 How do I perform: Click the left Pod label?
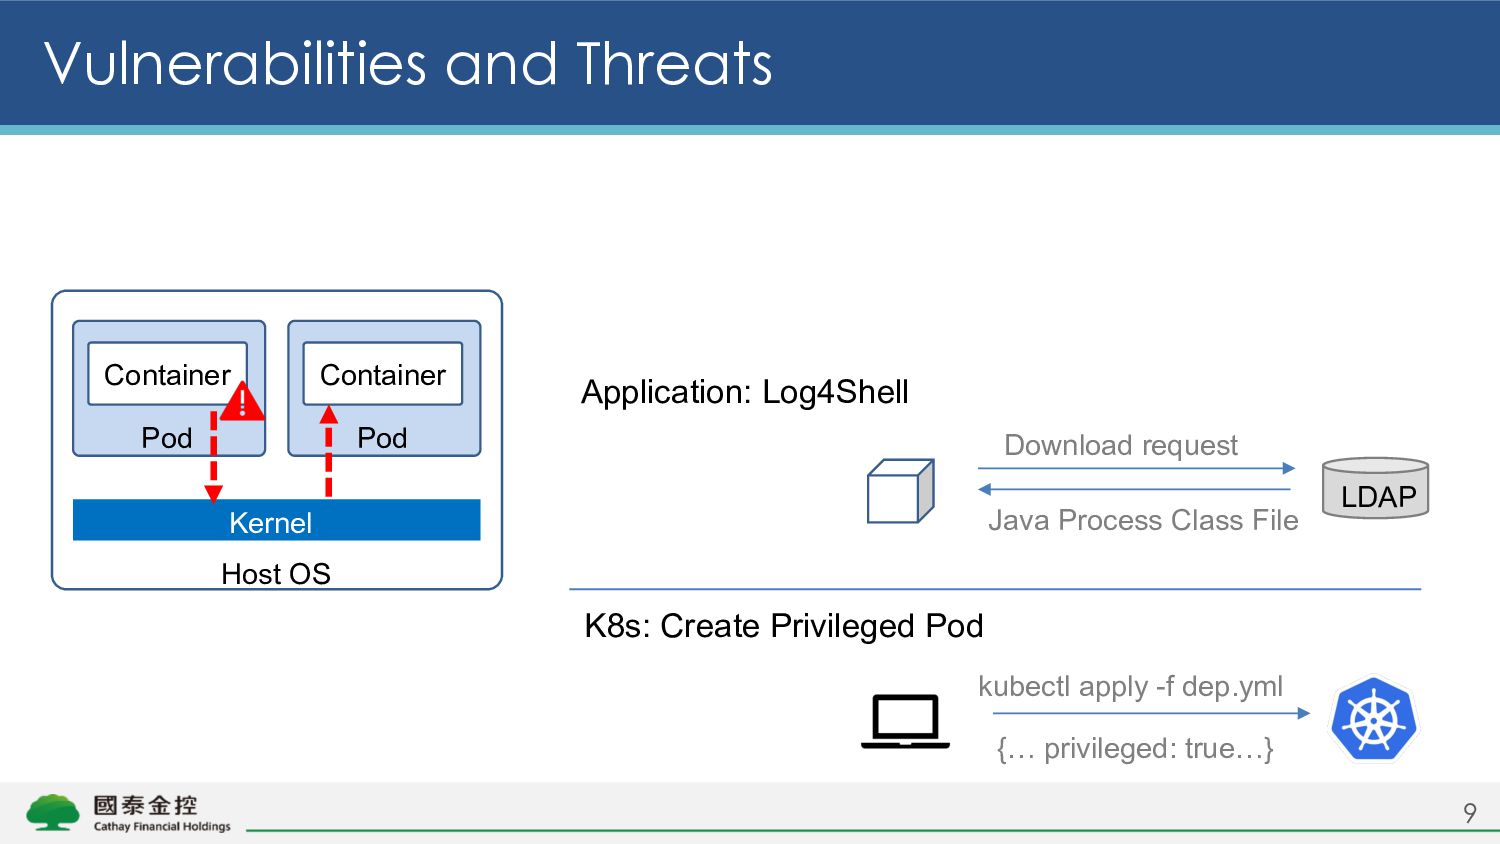166,438
